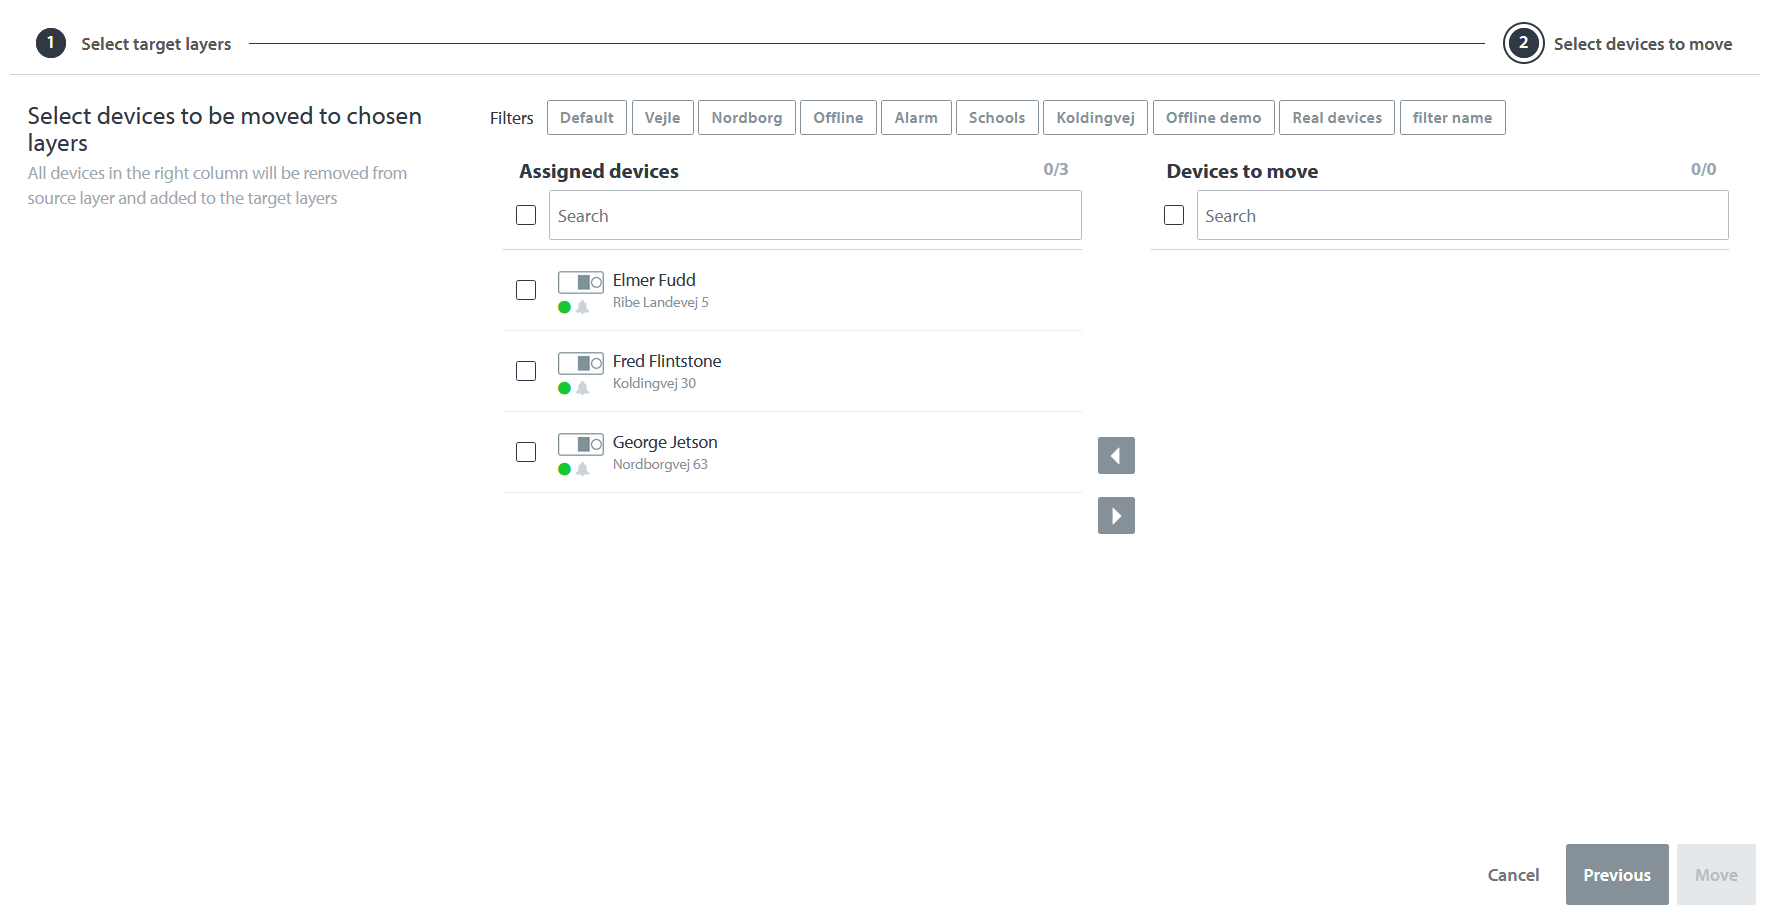Apply the Offline demo filter
The width and height of the screenshot is (1771, 916).
pyautogui.click(x=1213, y=118)
